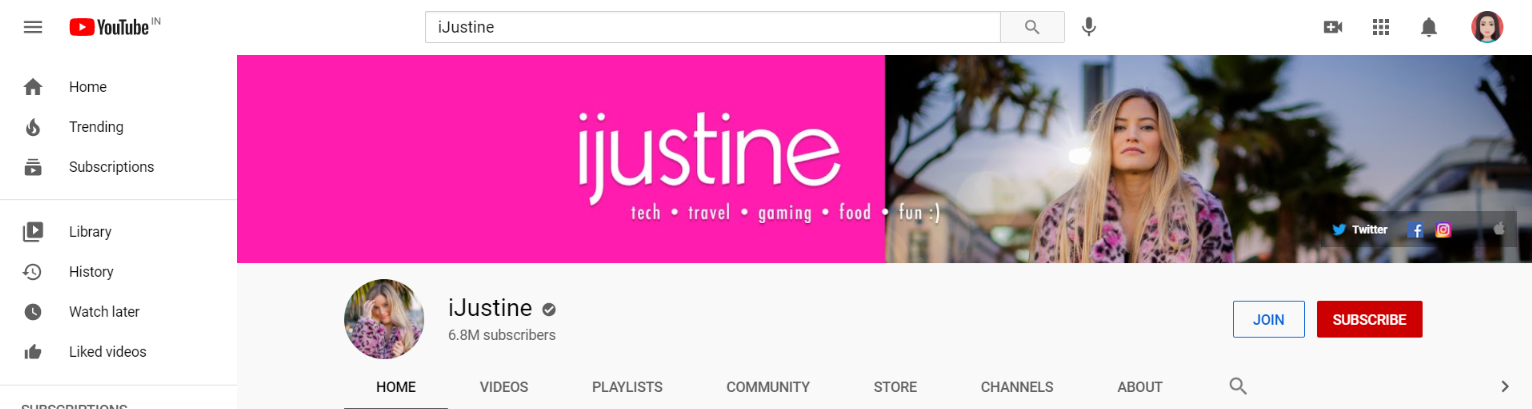
Task: Open the Facebook link on banner
Action: [1416, 230]
